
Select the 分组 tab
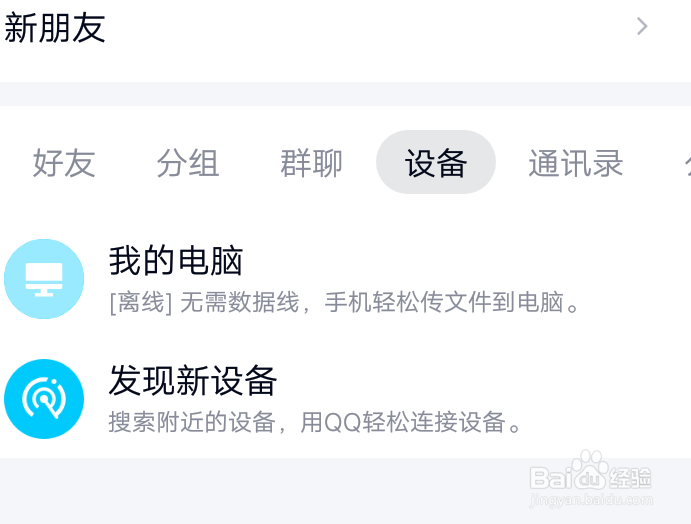point(188,163)
